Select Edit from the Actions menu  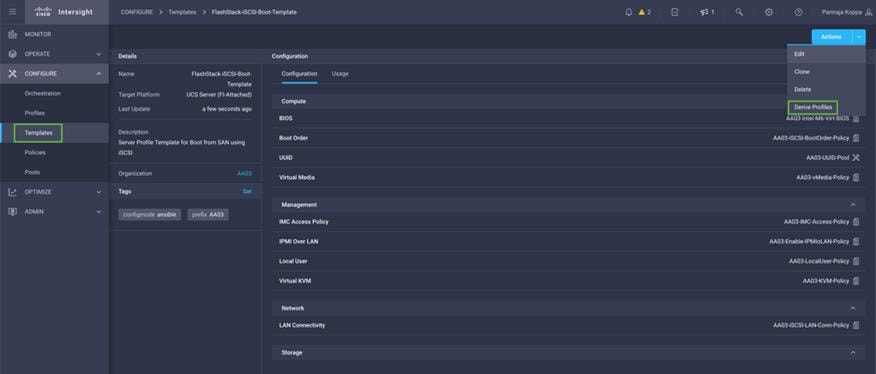tap(826, 54)
